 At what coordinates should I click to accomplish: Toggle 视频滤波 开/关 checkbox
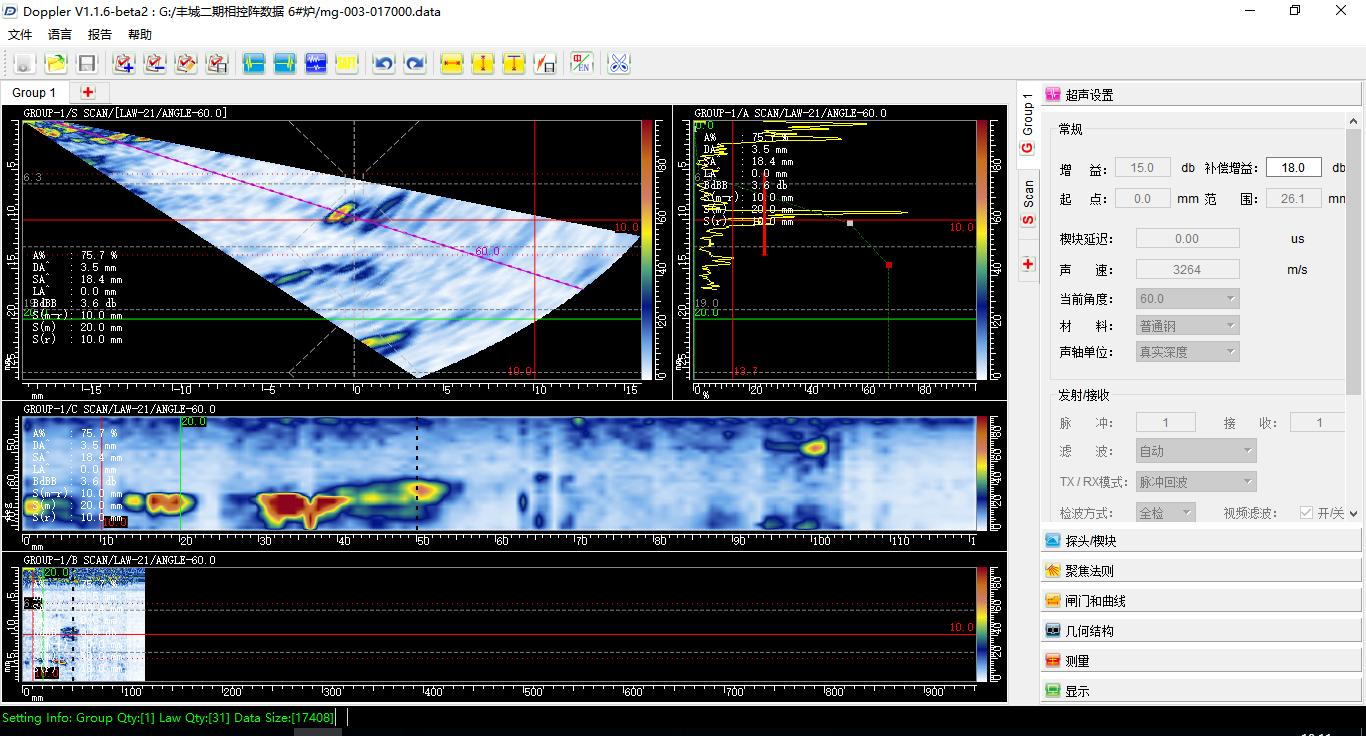pos(1306,512)
